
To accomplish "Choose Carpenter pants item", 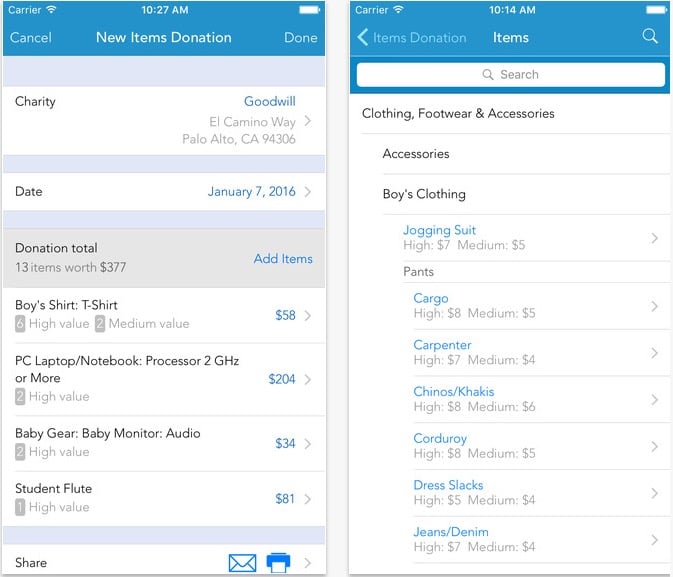I will [x=442, y=345].
